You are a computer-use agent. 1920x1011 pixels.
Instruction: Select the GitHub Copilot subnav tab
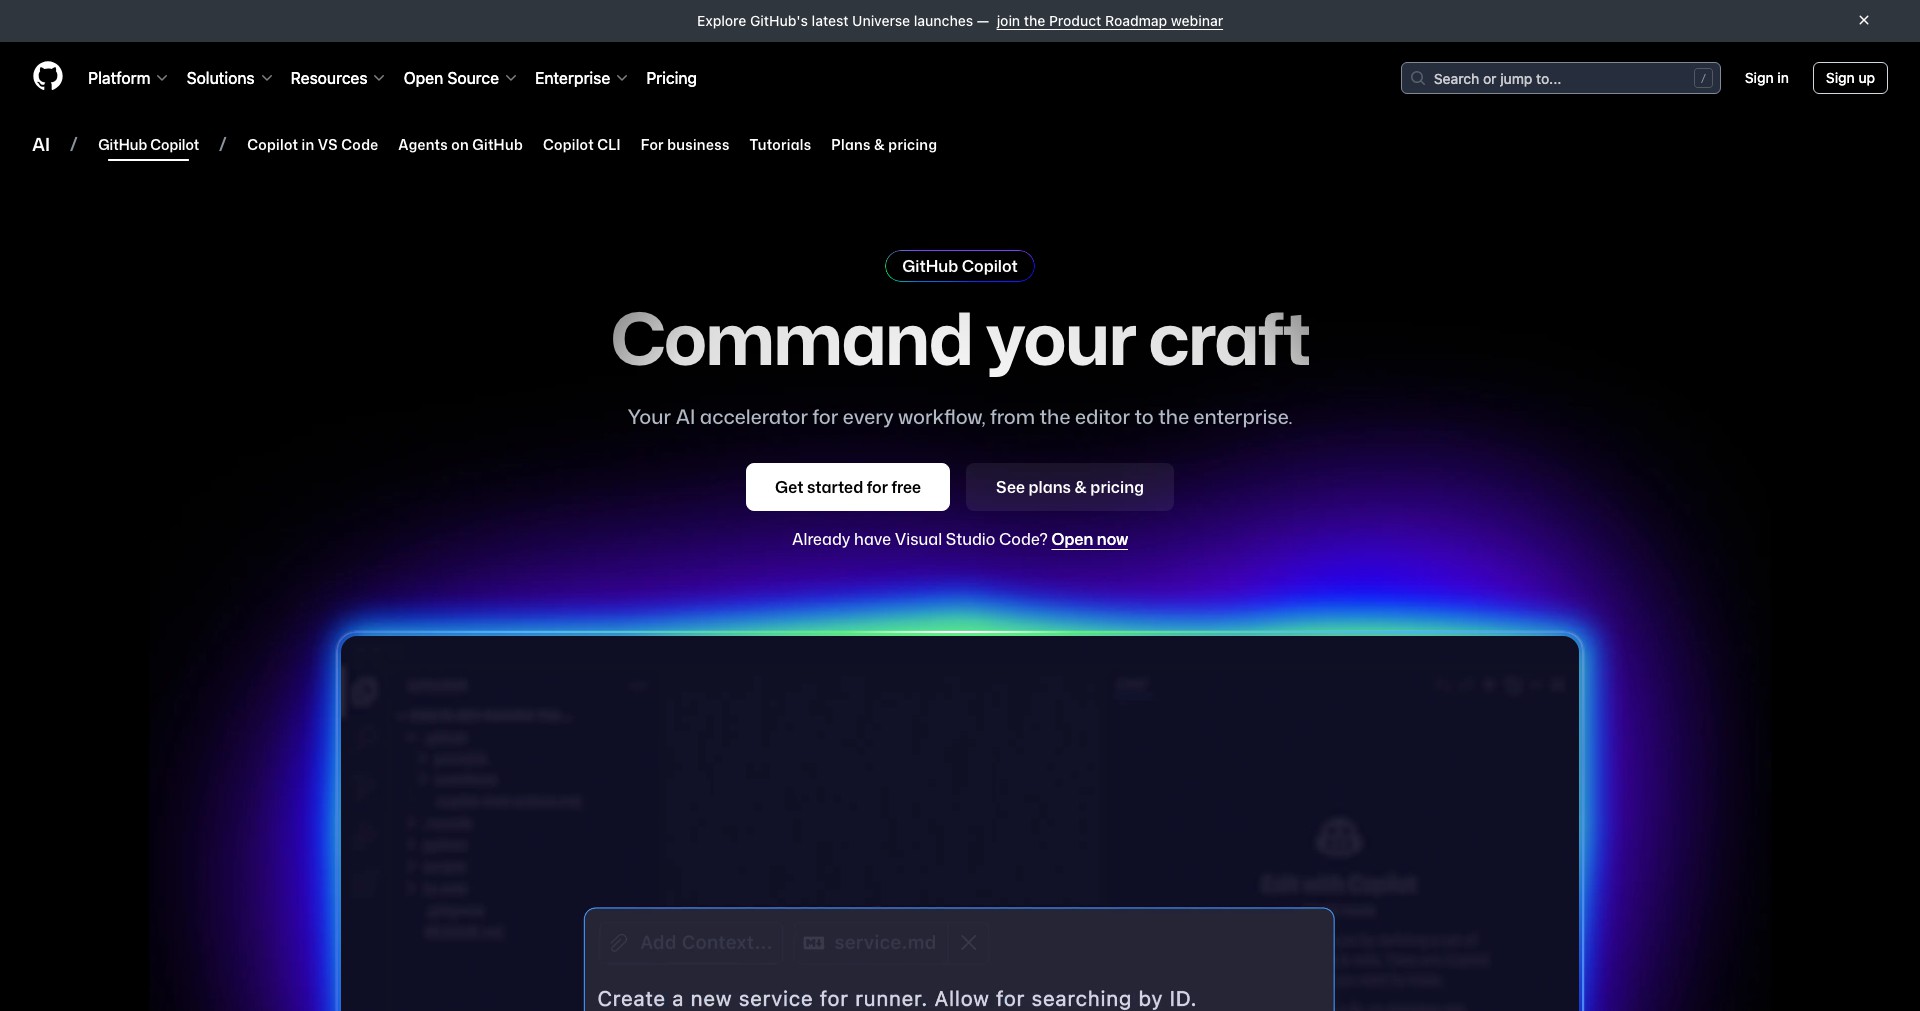pyautogui.click(x=148, y=145)
